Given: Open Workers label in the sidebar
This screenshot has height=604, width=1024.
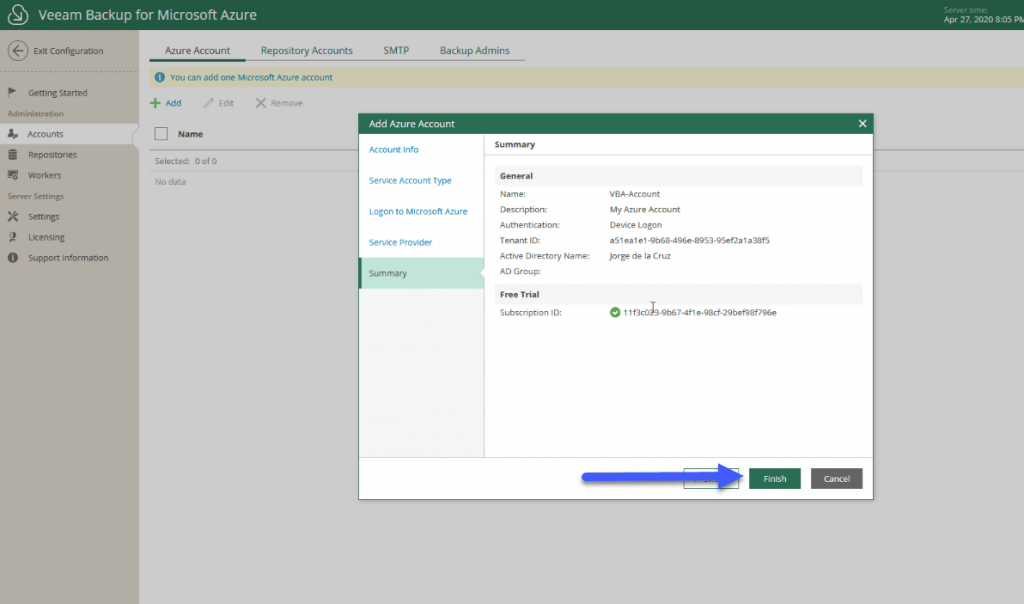Looking at the screenshot, I should click(x=44, y=175).
